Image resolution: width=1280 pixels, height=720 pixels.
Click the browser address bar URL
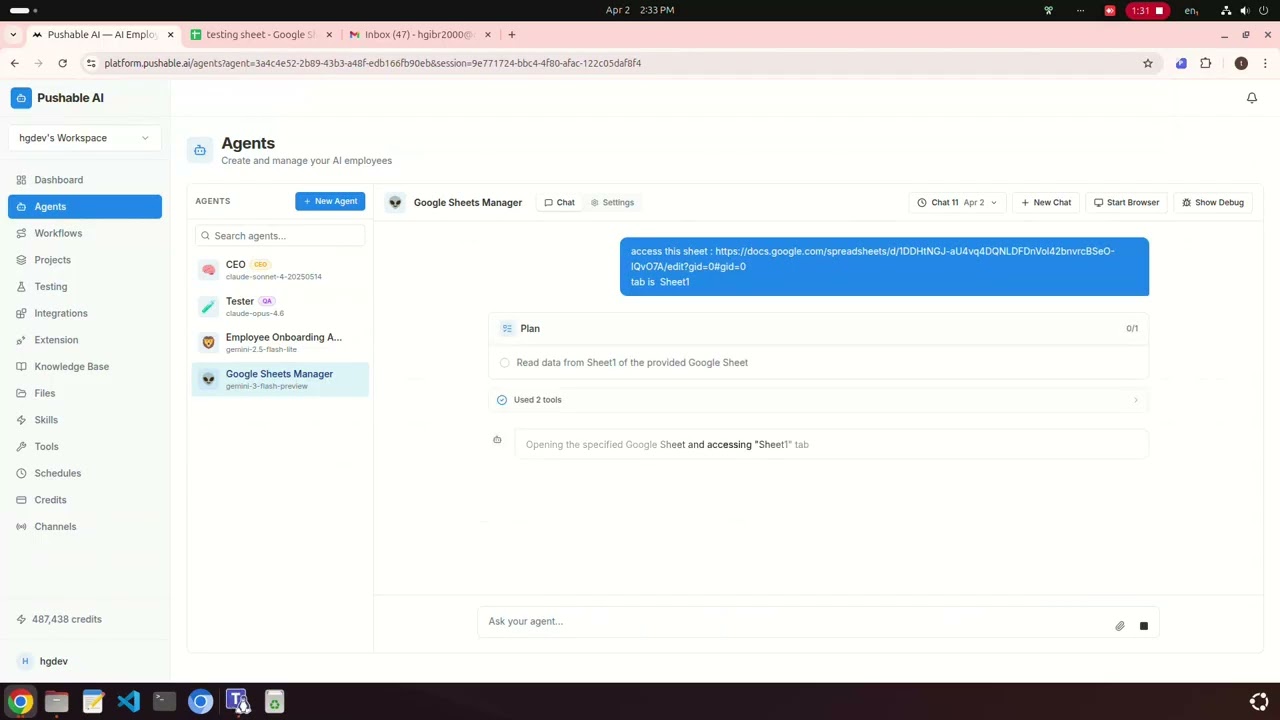pos(372,63)
